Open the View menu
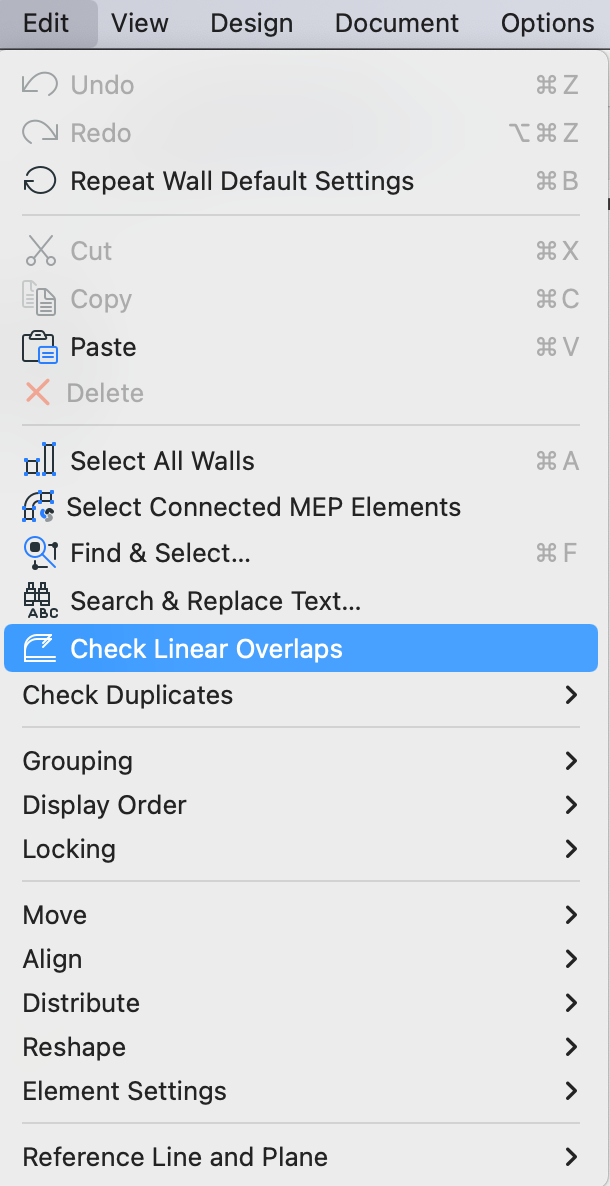The image size is (610, 1186). pos(140,23)
